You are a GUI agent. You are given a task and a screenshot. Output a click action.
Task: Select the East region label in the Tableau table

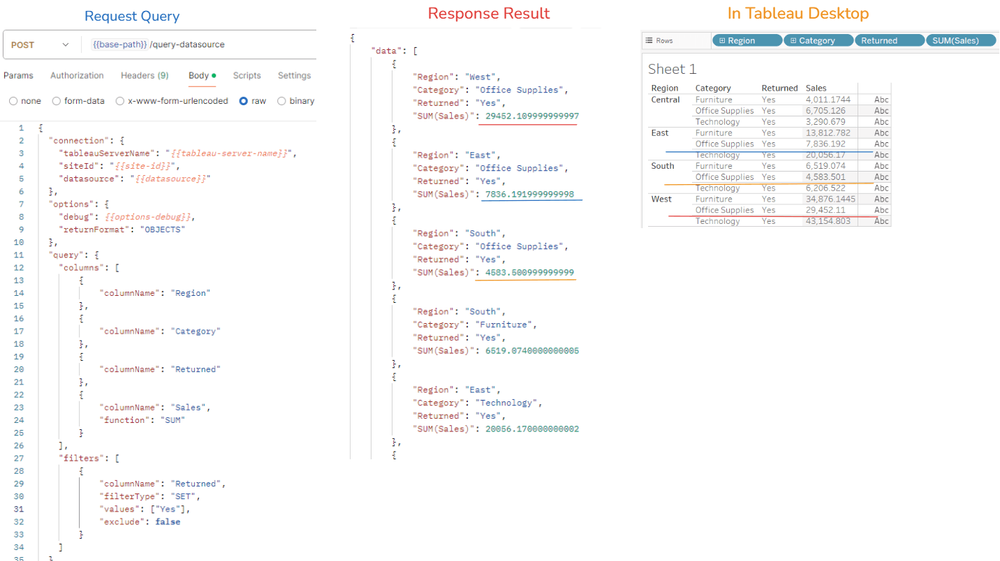point(659,133)
